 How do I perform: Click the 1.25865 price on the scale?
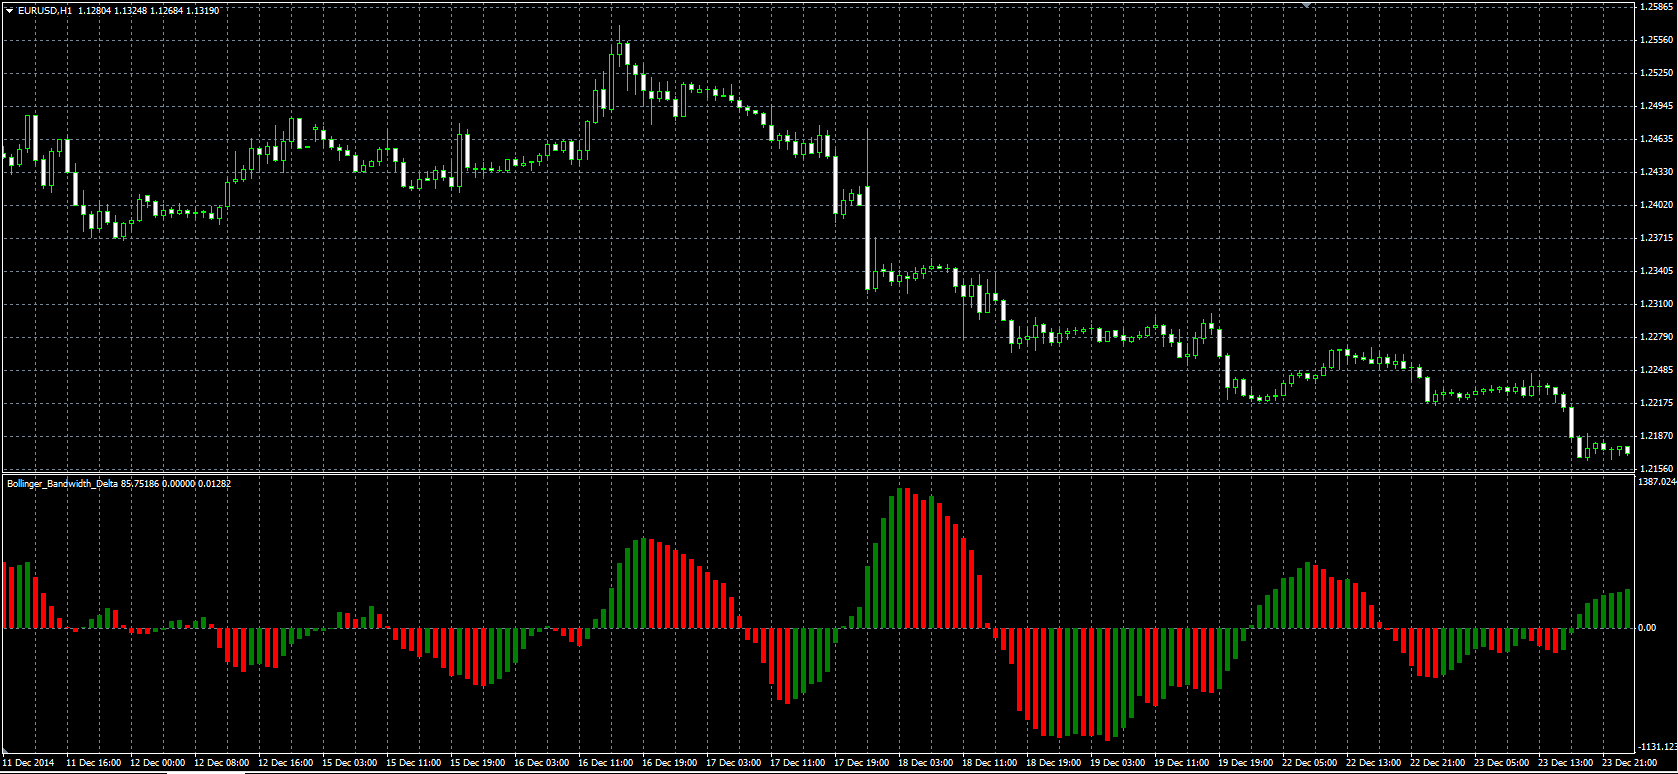(x=1657, y=7)
